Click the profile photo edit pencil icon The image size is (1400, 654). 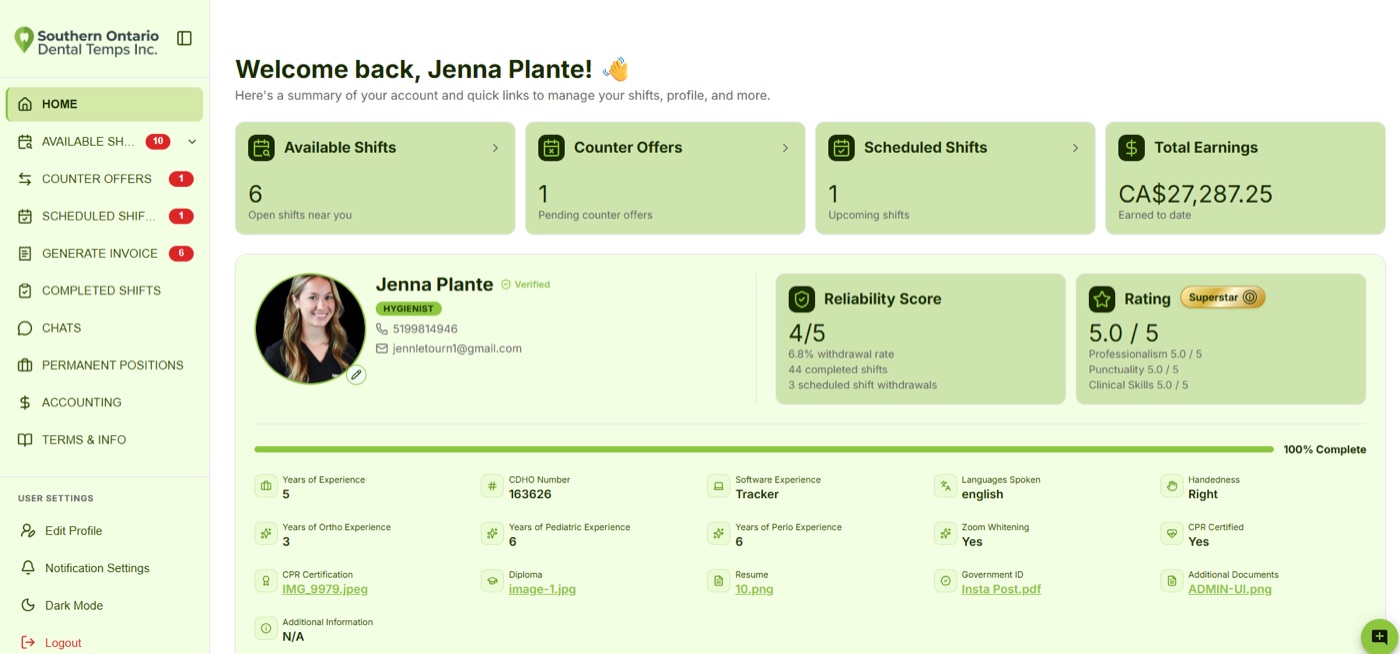point(356,375)
